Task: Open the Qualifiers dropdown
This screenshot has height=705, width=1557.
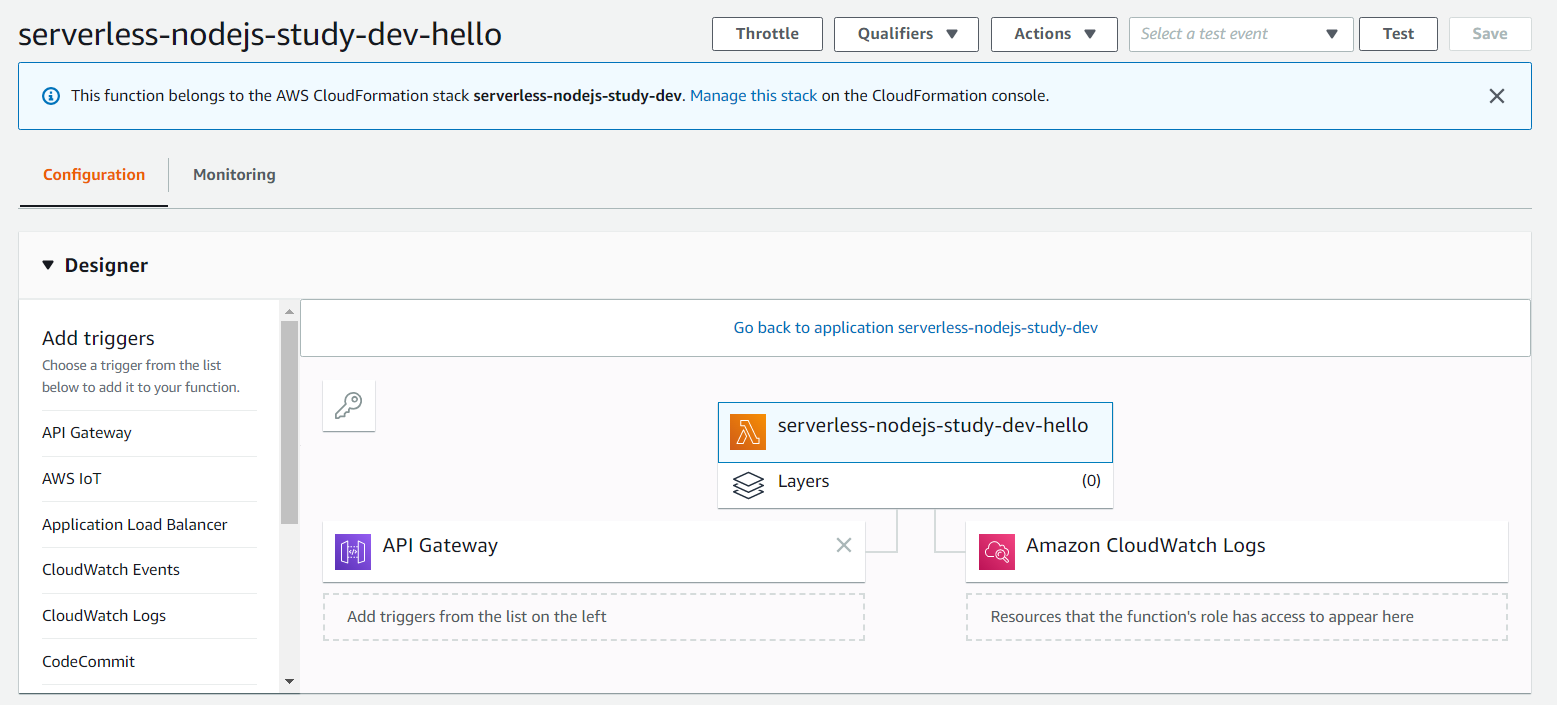Action: 907,34
